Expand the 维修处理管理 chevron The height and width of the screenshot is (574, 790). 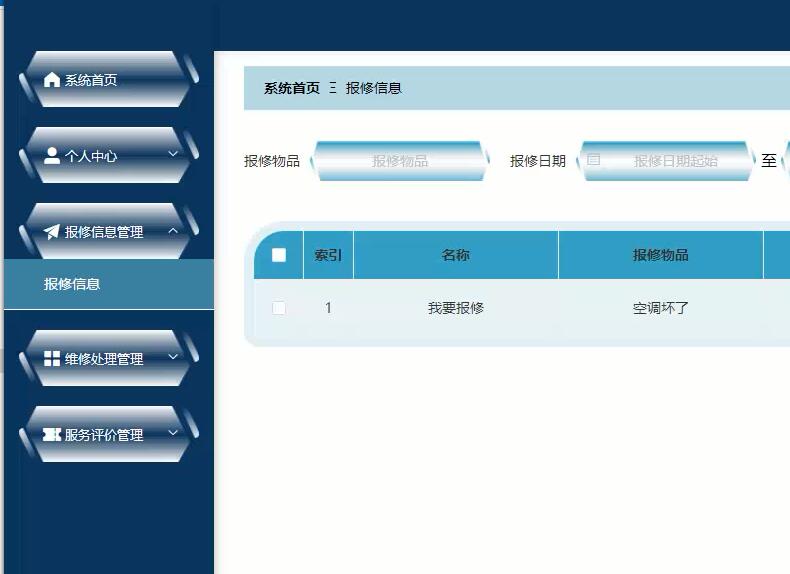(173, 357)
